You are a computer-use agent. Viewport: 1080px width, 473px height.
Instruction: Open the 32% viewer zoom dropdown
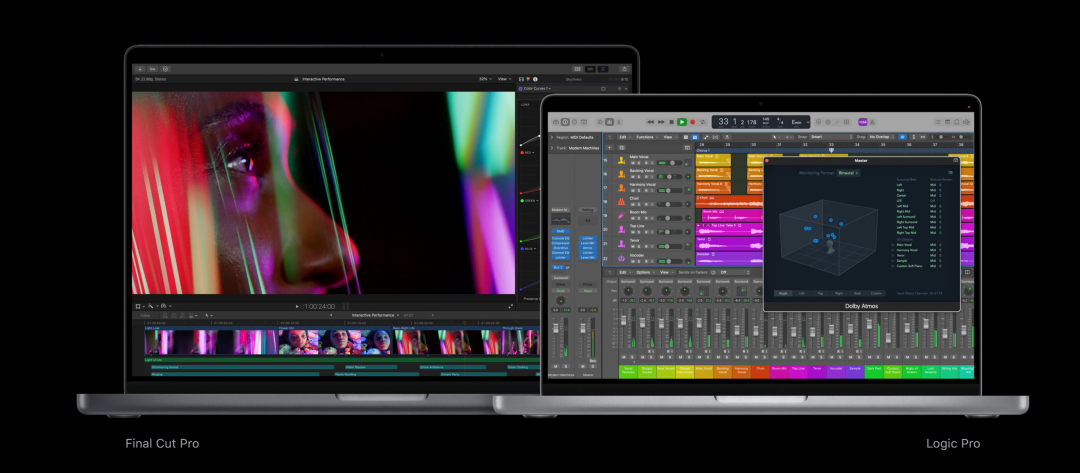(486, 79)
